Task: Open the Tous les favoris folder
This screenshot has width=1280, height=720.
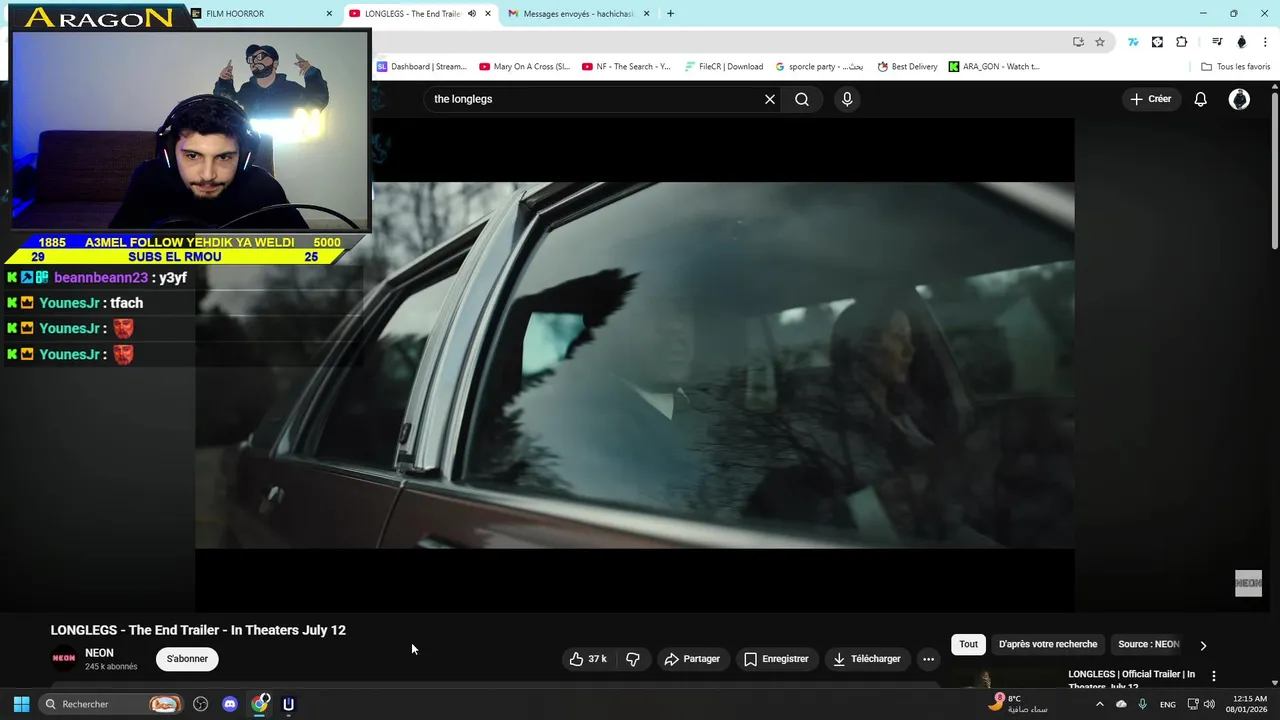Action: (x=1235, y=67)
